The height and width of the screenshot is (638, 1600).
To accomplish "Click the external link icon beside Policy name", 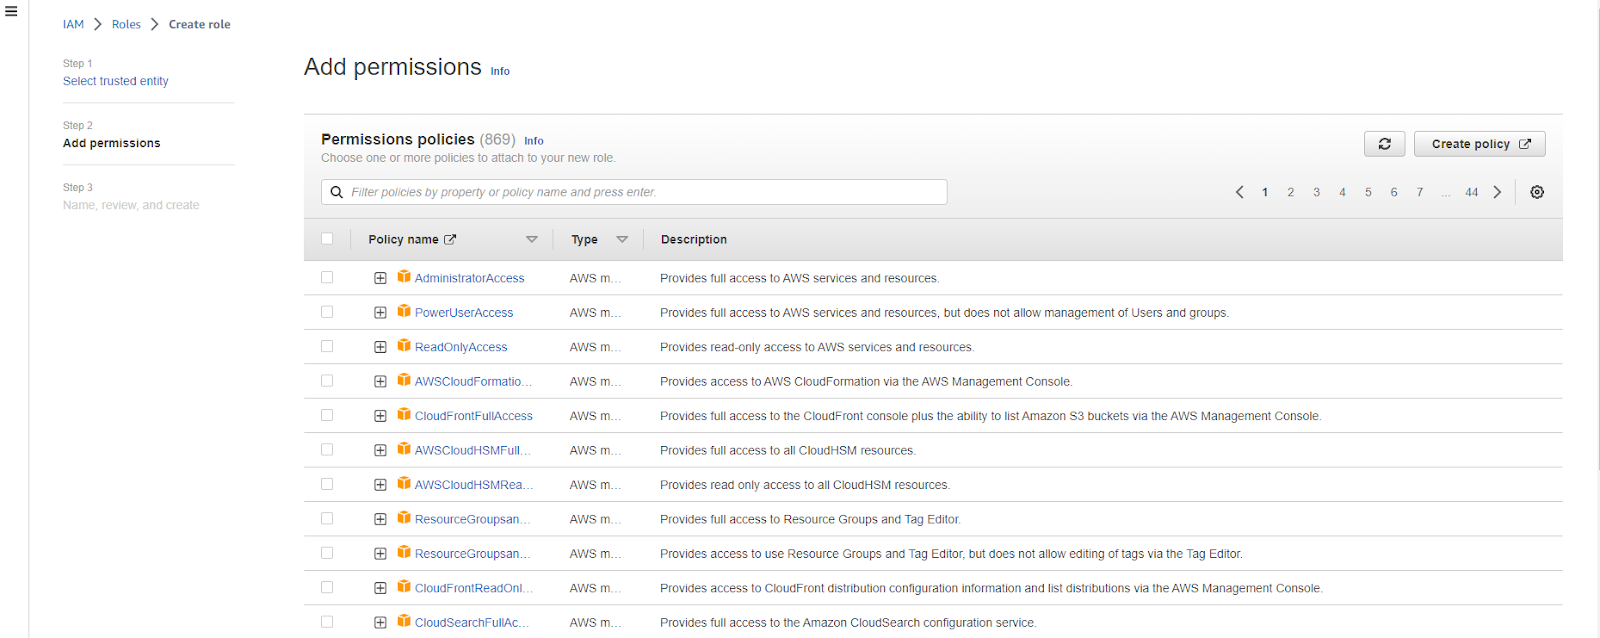I will click(450, 240).
